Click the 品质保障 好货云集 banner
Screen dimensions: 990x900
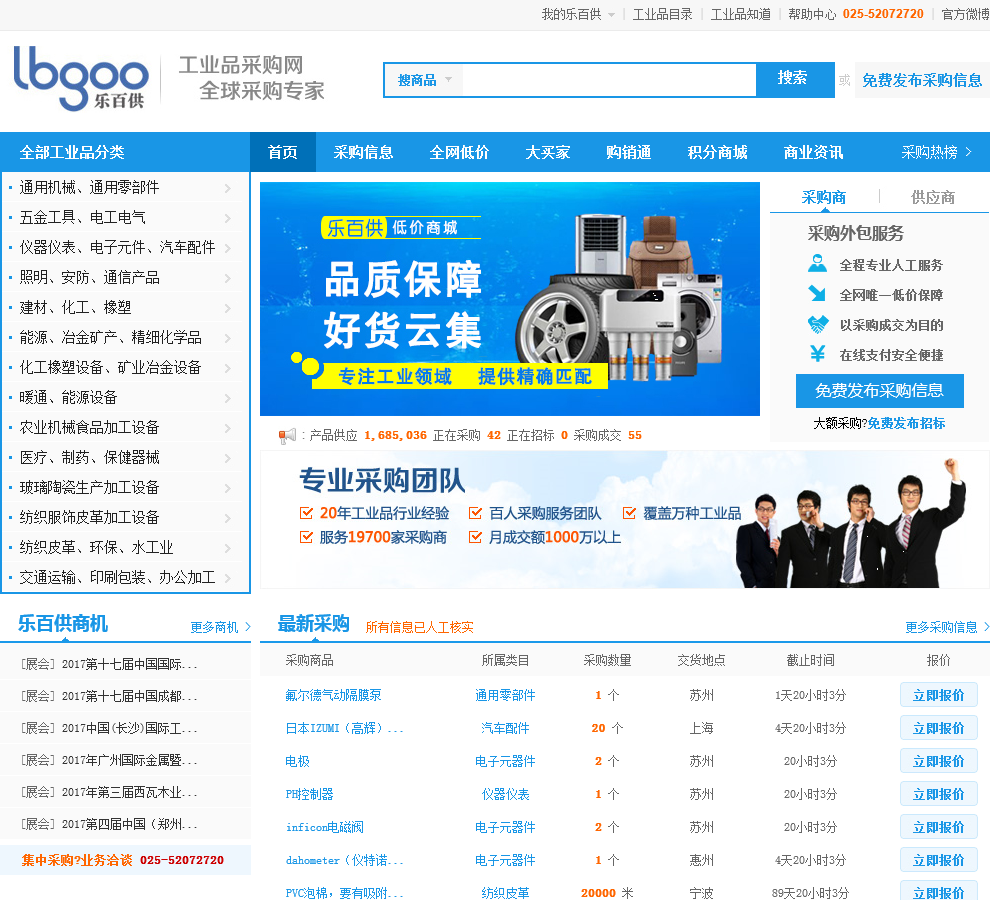pyautogui.click(x=510, y=299)
